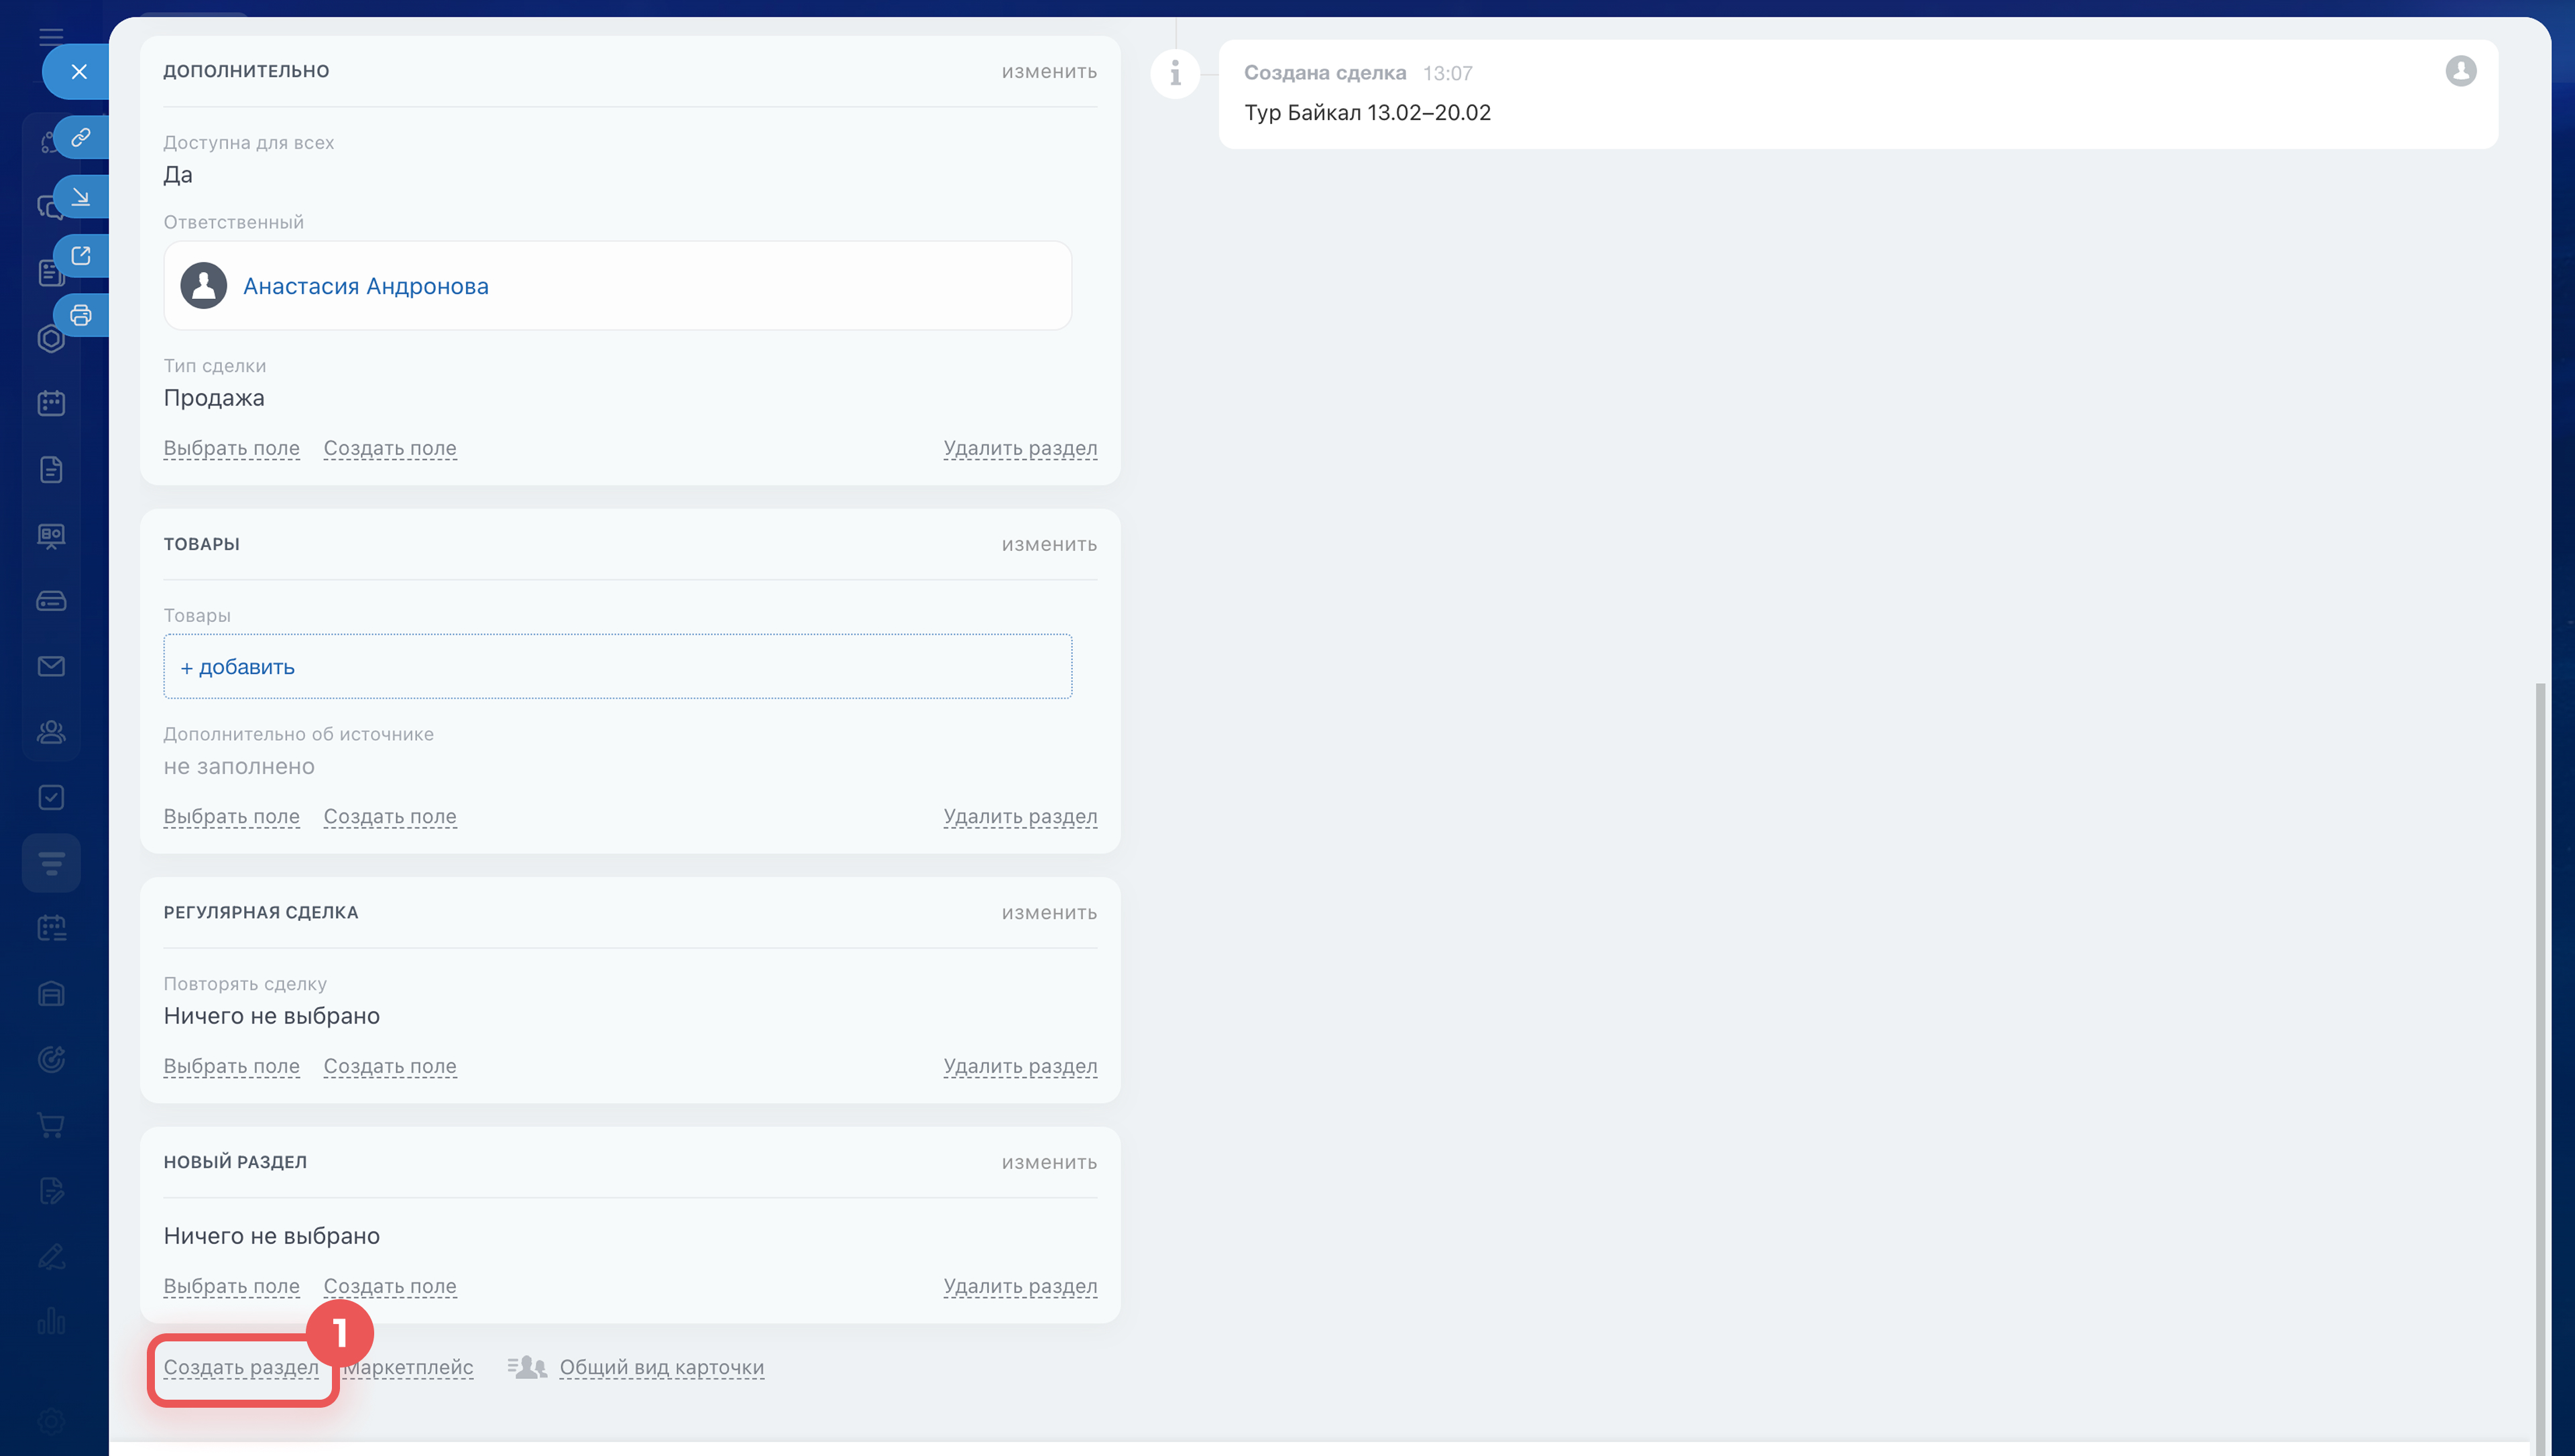The width and height of the screenshot is (2575, 1456).
Task: Click изменить in Дополнительно section
Action: pos(1049,72)
